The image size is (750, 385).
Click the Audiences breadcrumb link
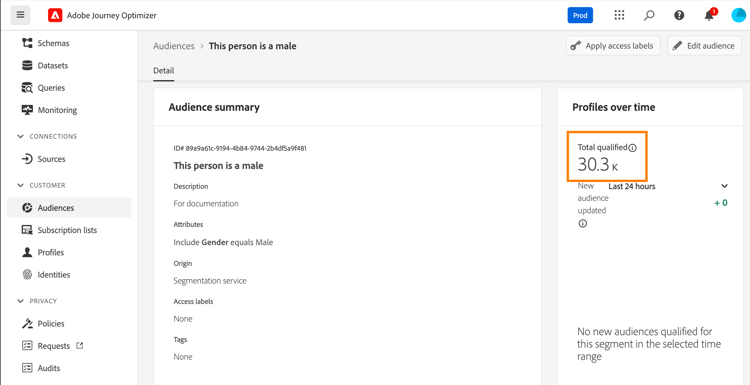(x=174, y=46)
